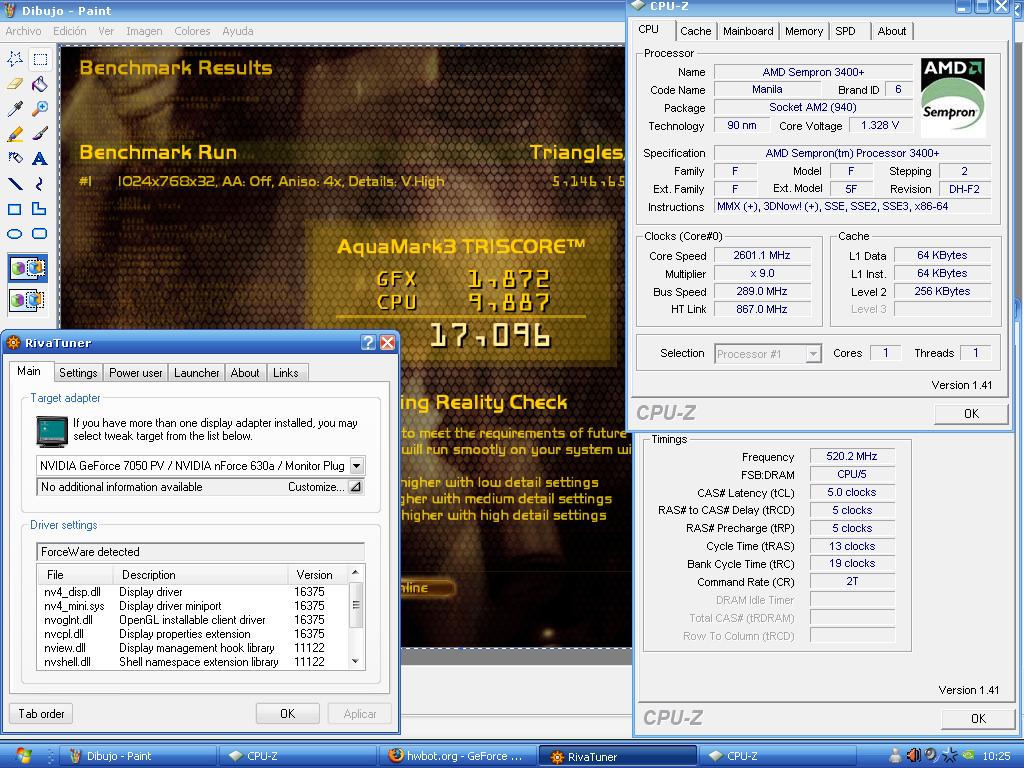Image resolution: width=1024 pixels, height=768 pixels.
Task: Sort driver list by the Version column header
Action: (x=317, y=575)
